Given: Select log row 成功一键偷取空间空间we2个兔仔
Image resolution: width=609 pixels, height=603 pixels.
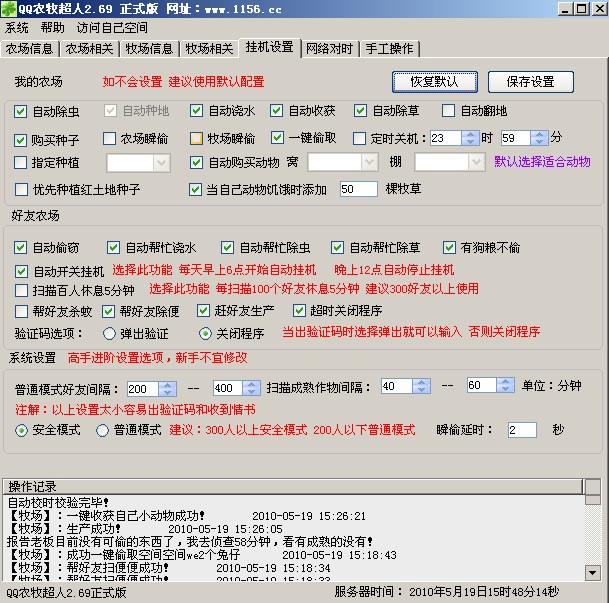Looking at the screenshot, I should (x=202, y=555).
